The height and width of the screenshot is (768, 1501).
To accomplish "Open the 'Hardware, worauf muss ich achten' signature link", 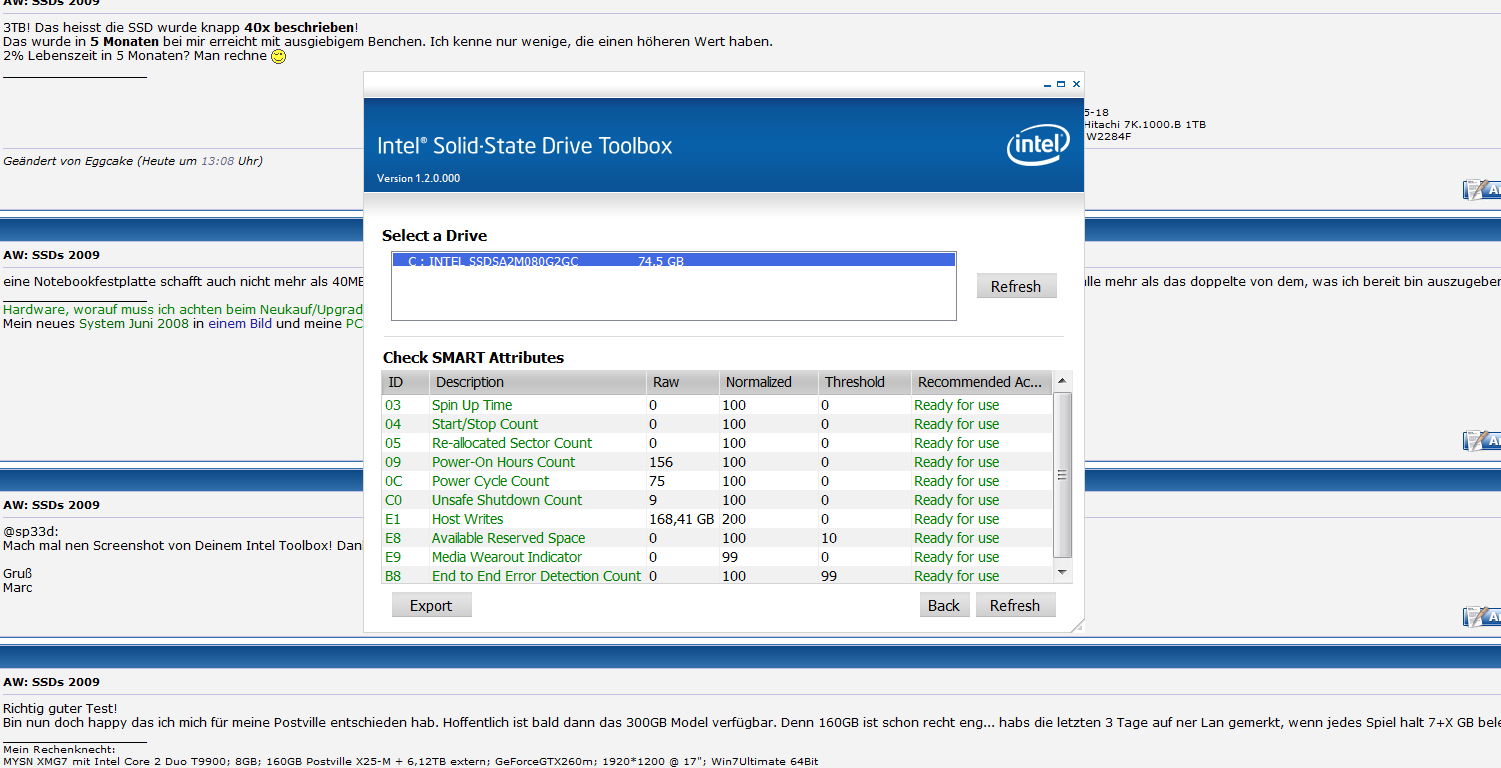I will point(183,310).
